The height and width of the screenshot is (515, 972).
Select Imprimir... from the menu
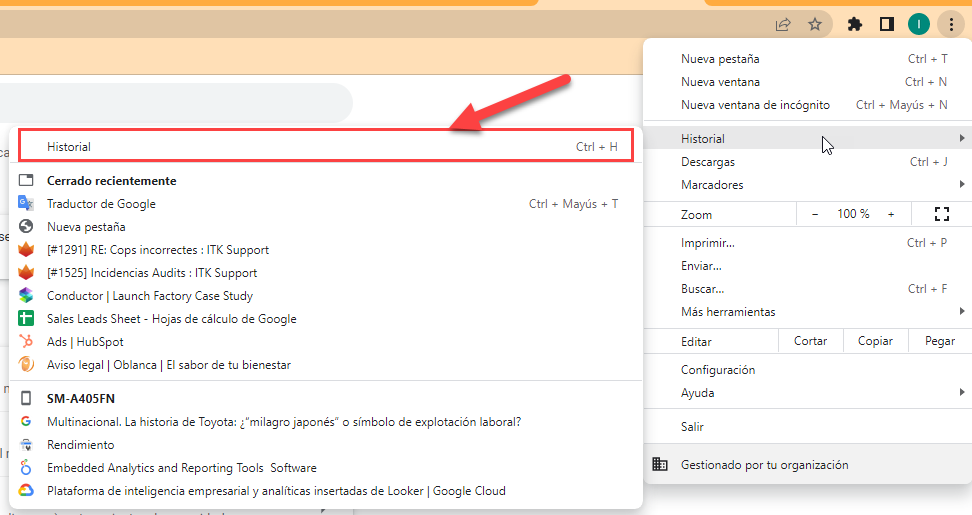pyautogui.click(x=808, y=242)
